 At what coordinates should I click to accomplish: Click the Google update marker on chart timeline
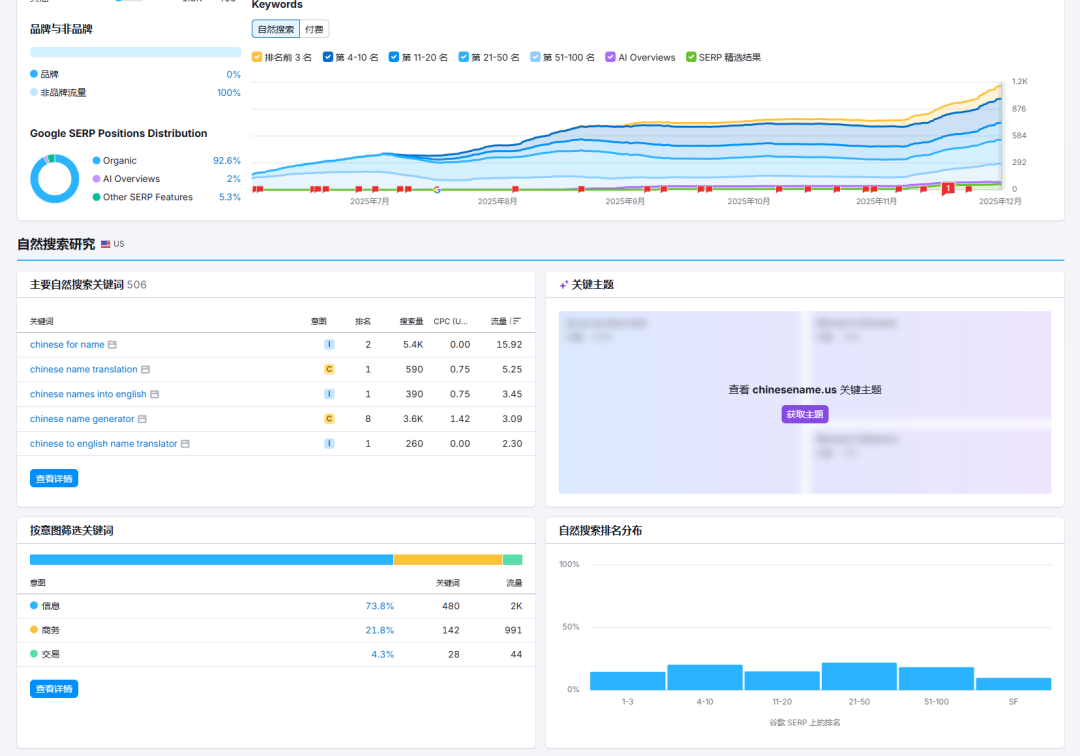coord(436,189)
